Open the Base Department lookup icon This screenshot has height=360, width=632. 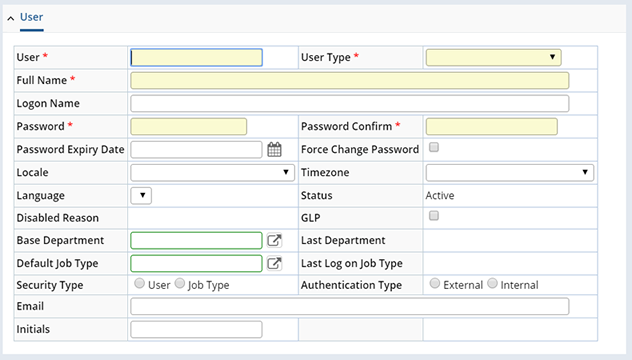(274, 241)
